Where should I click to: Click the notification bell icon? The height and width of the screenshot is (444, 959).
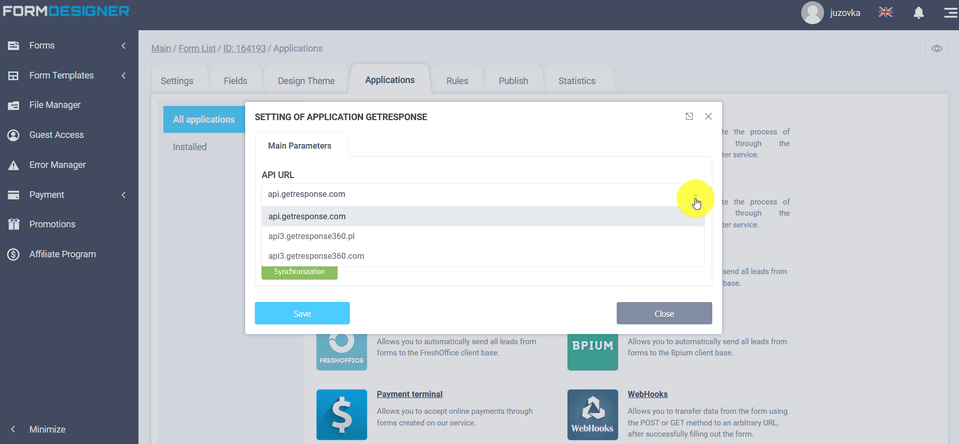918,13
